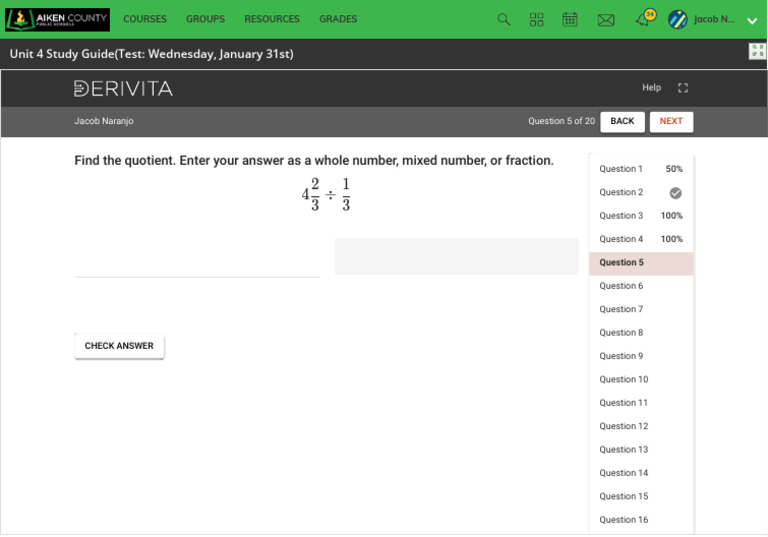
Task: Go to Question 6 in the list
Action: click(x=641, y=286)
